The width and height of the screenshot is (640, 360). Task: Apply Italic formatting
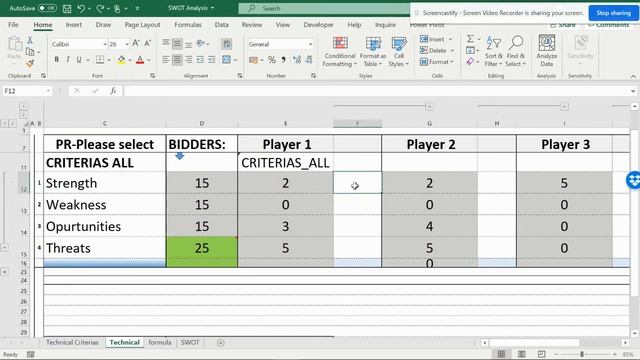coord(67,60)
